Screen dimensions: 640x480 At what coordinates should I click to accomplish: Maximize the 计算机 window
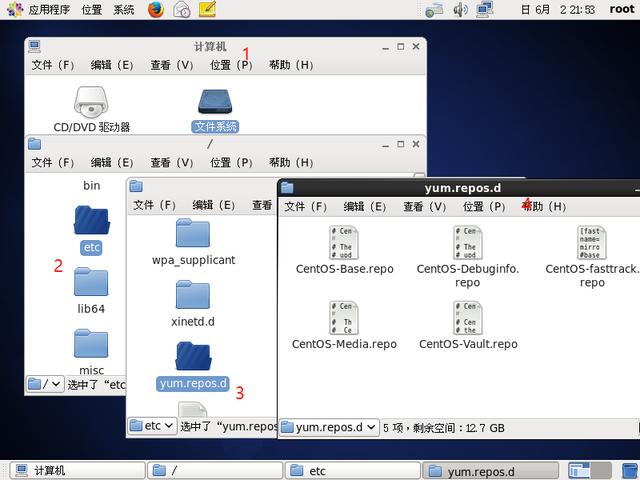pos(400,47)
